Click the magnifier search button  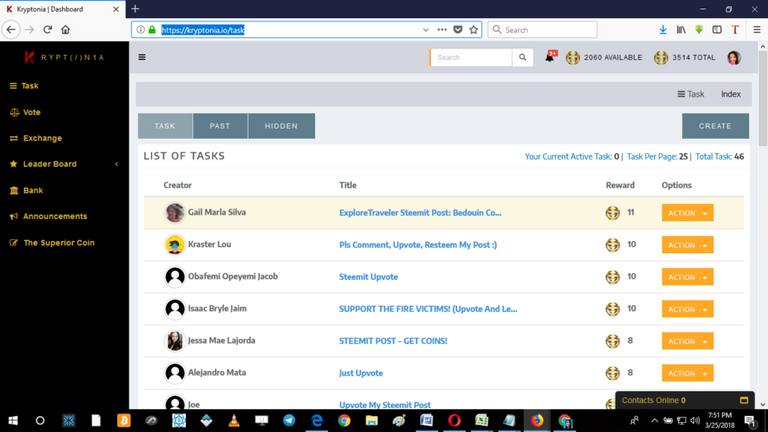click(523, 57)
